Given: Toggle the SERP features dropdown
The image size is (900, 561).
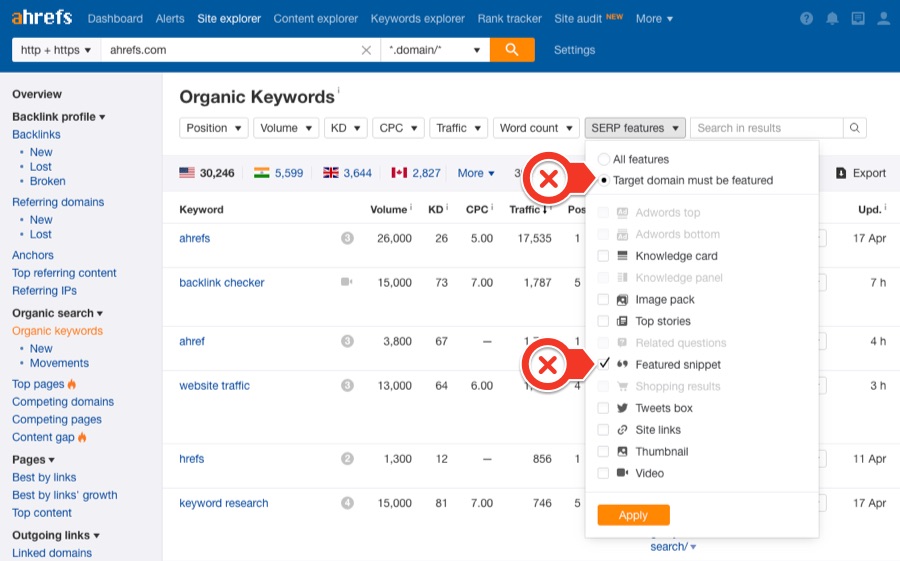Looking at the screenshot, I should coord(635,127).
